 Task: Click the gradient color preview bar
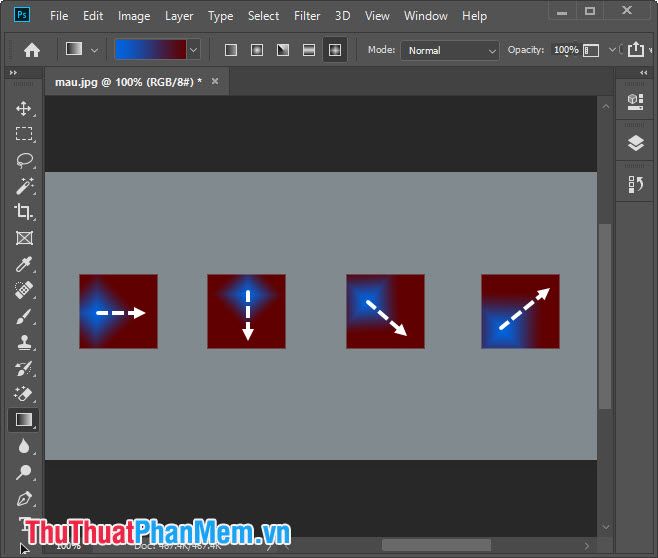point(150,50)
